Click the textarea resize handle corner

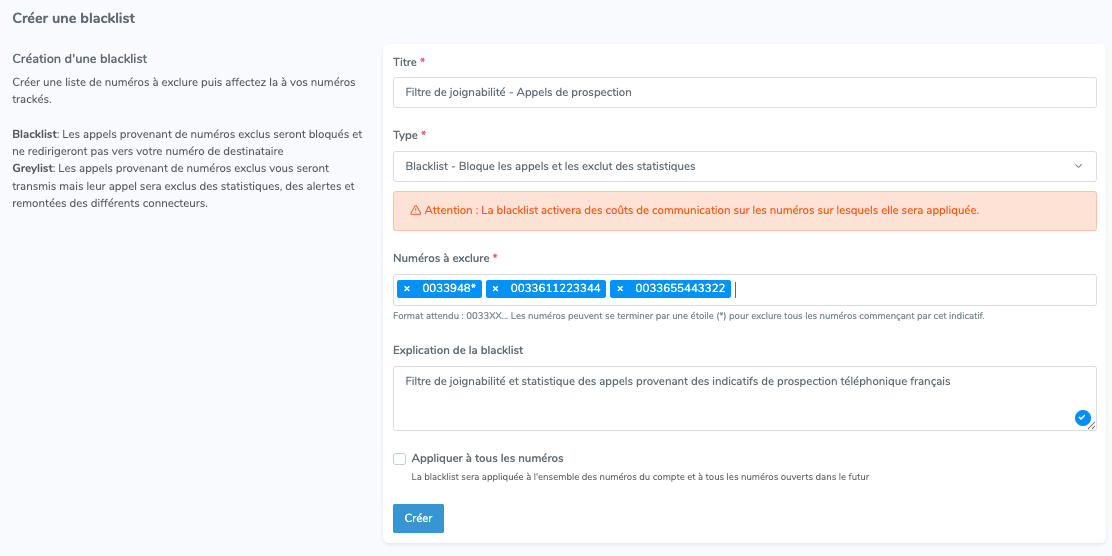point(1092,426)
